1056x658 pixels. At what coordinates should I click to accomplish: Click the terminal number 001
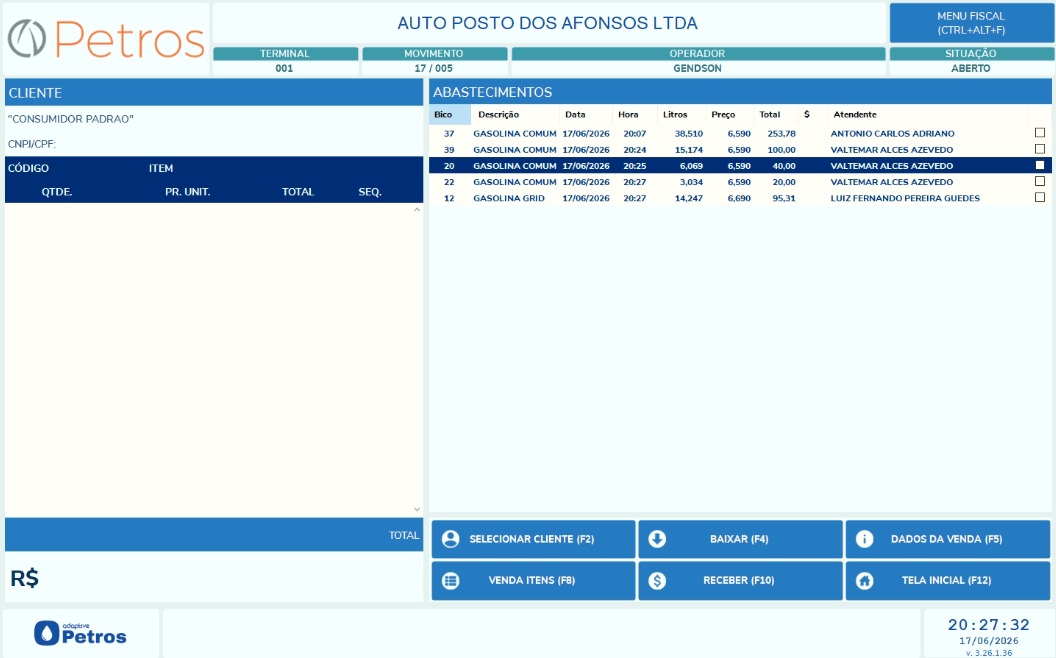pos(284,68)
